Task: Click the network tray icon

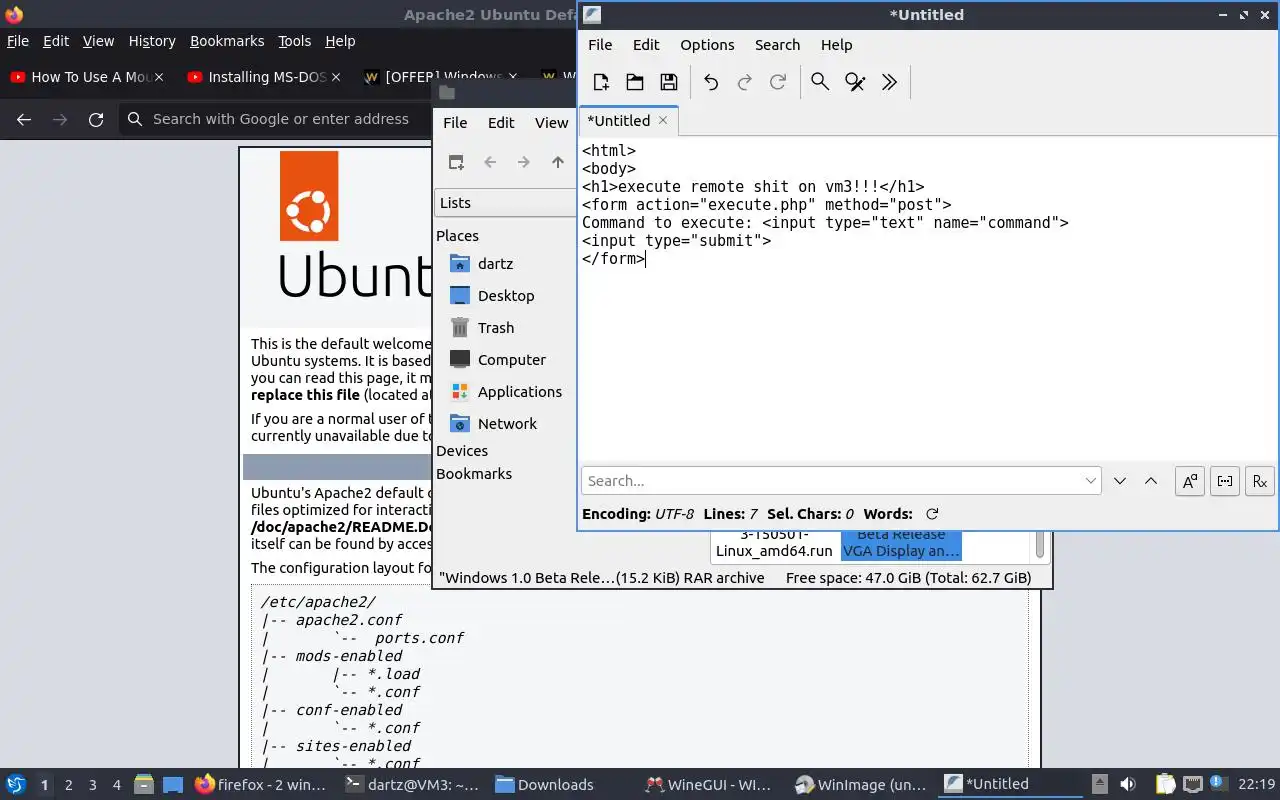Action: [x=1192, y=785]
